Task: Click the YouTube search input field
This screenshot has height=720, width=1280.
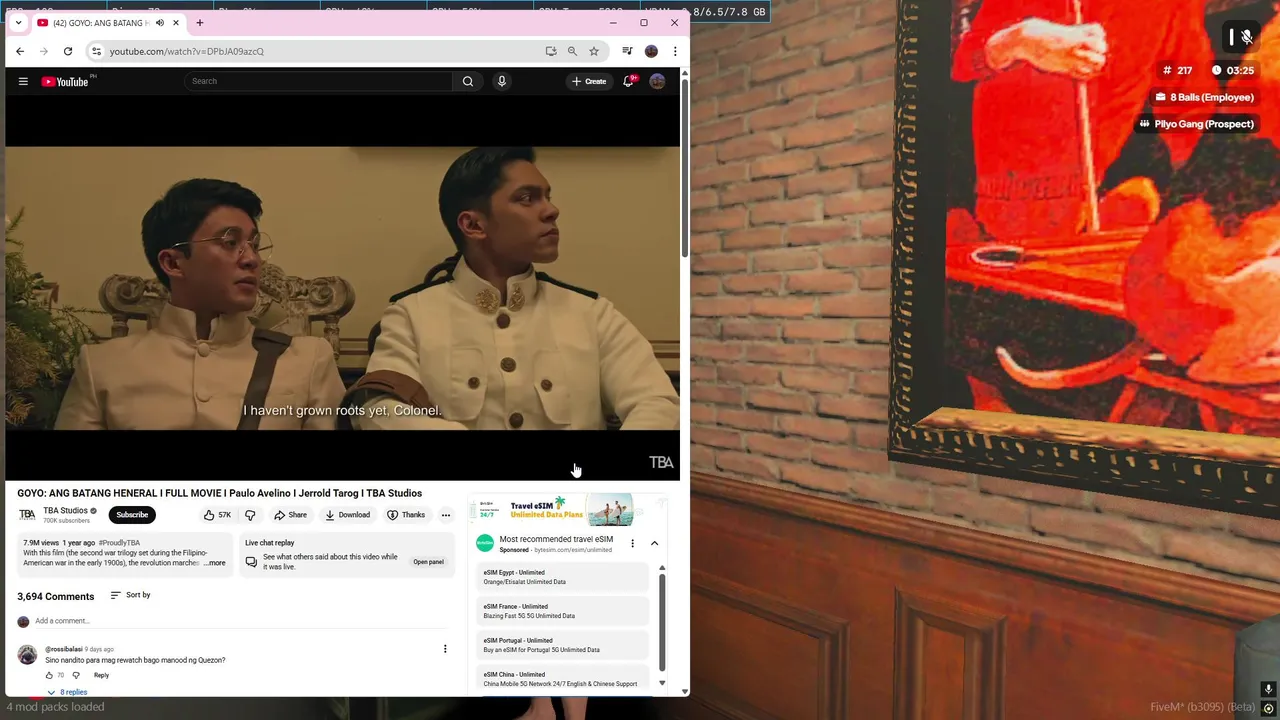Action: [318, 81]
